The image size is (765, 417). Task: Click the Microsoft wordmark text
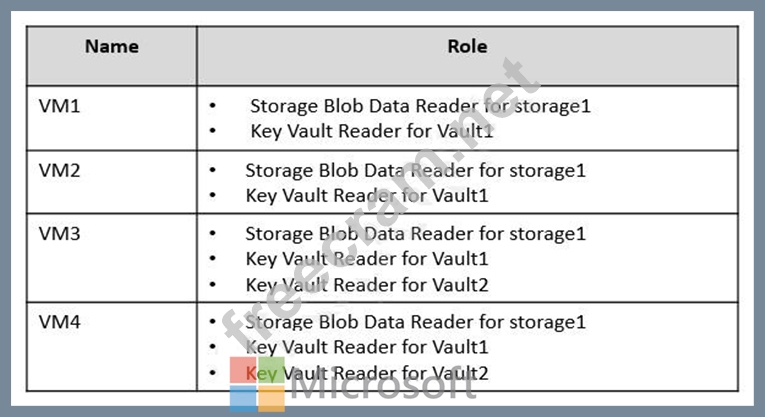pos(383,385)
